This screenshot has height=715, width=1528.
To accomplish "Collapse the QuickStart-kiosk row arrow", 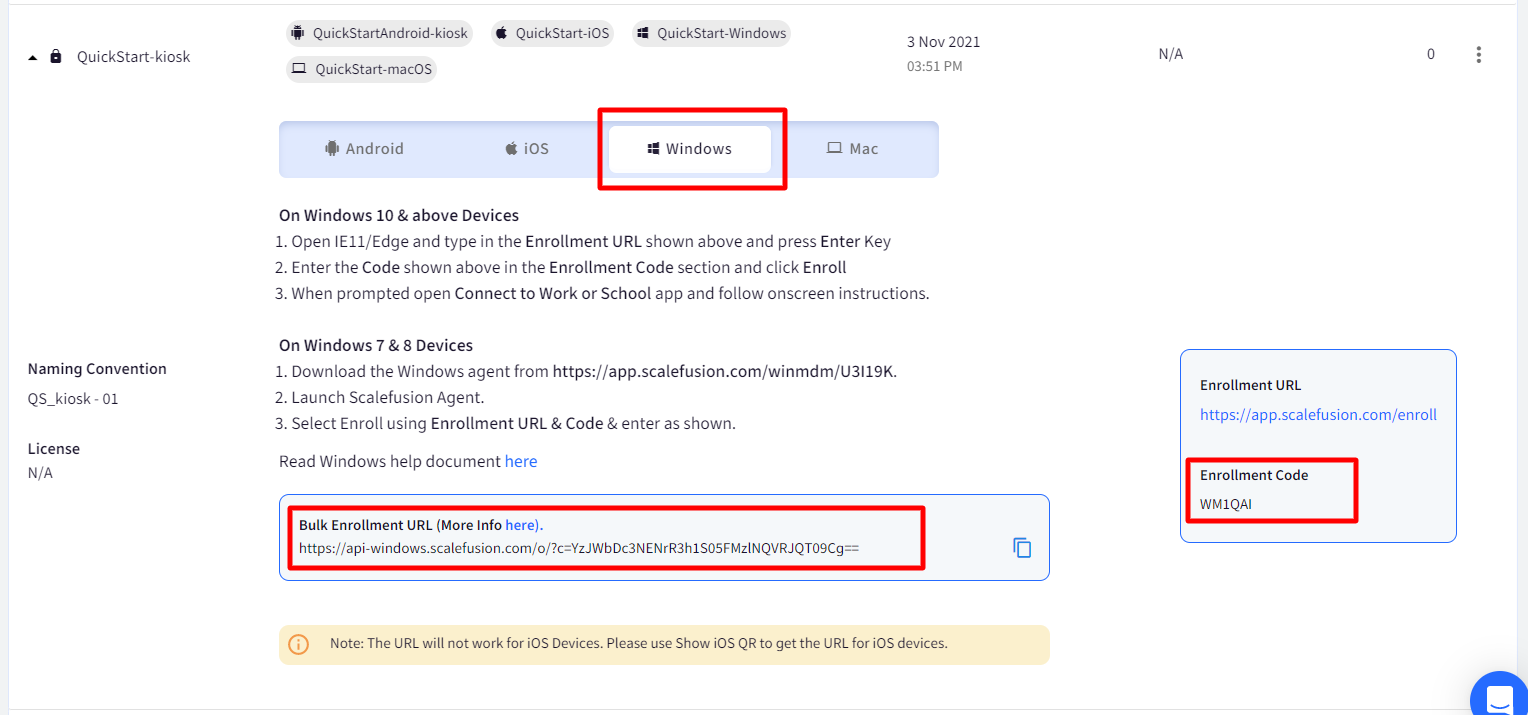I will (x=33, y=58).
